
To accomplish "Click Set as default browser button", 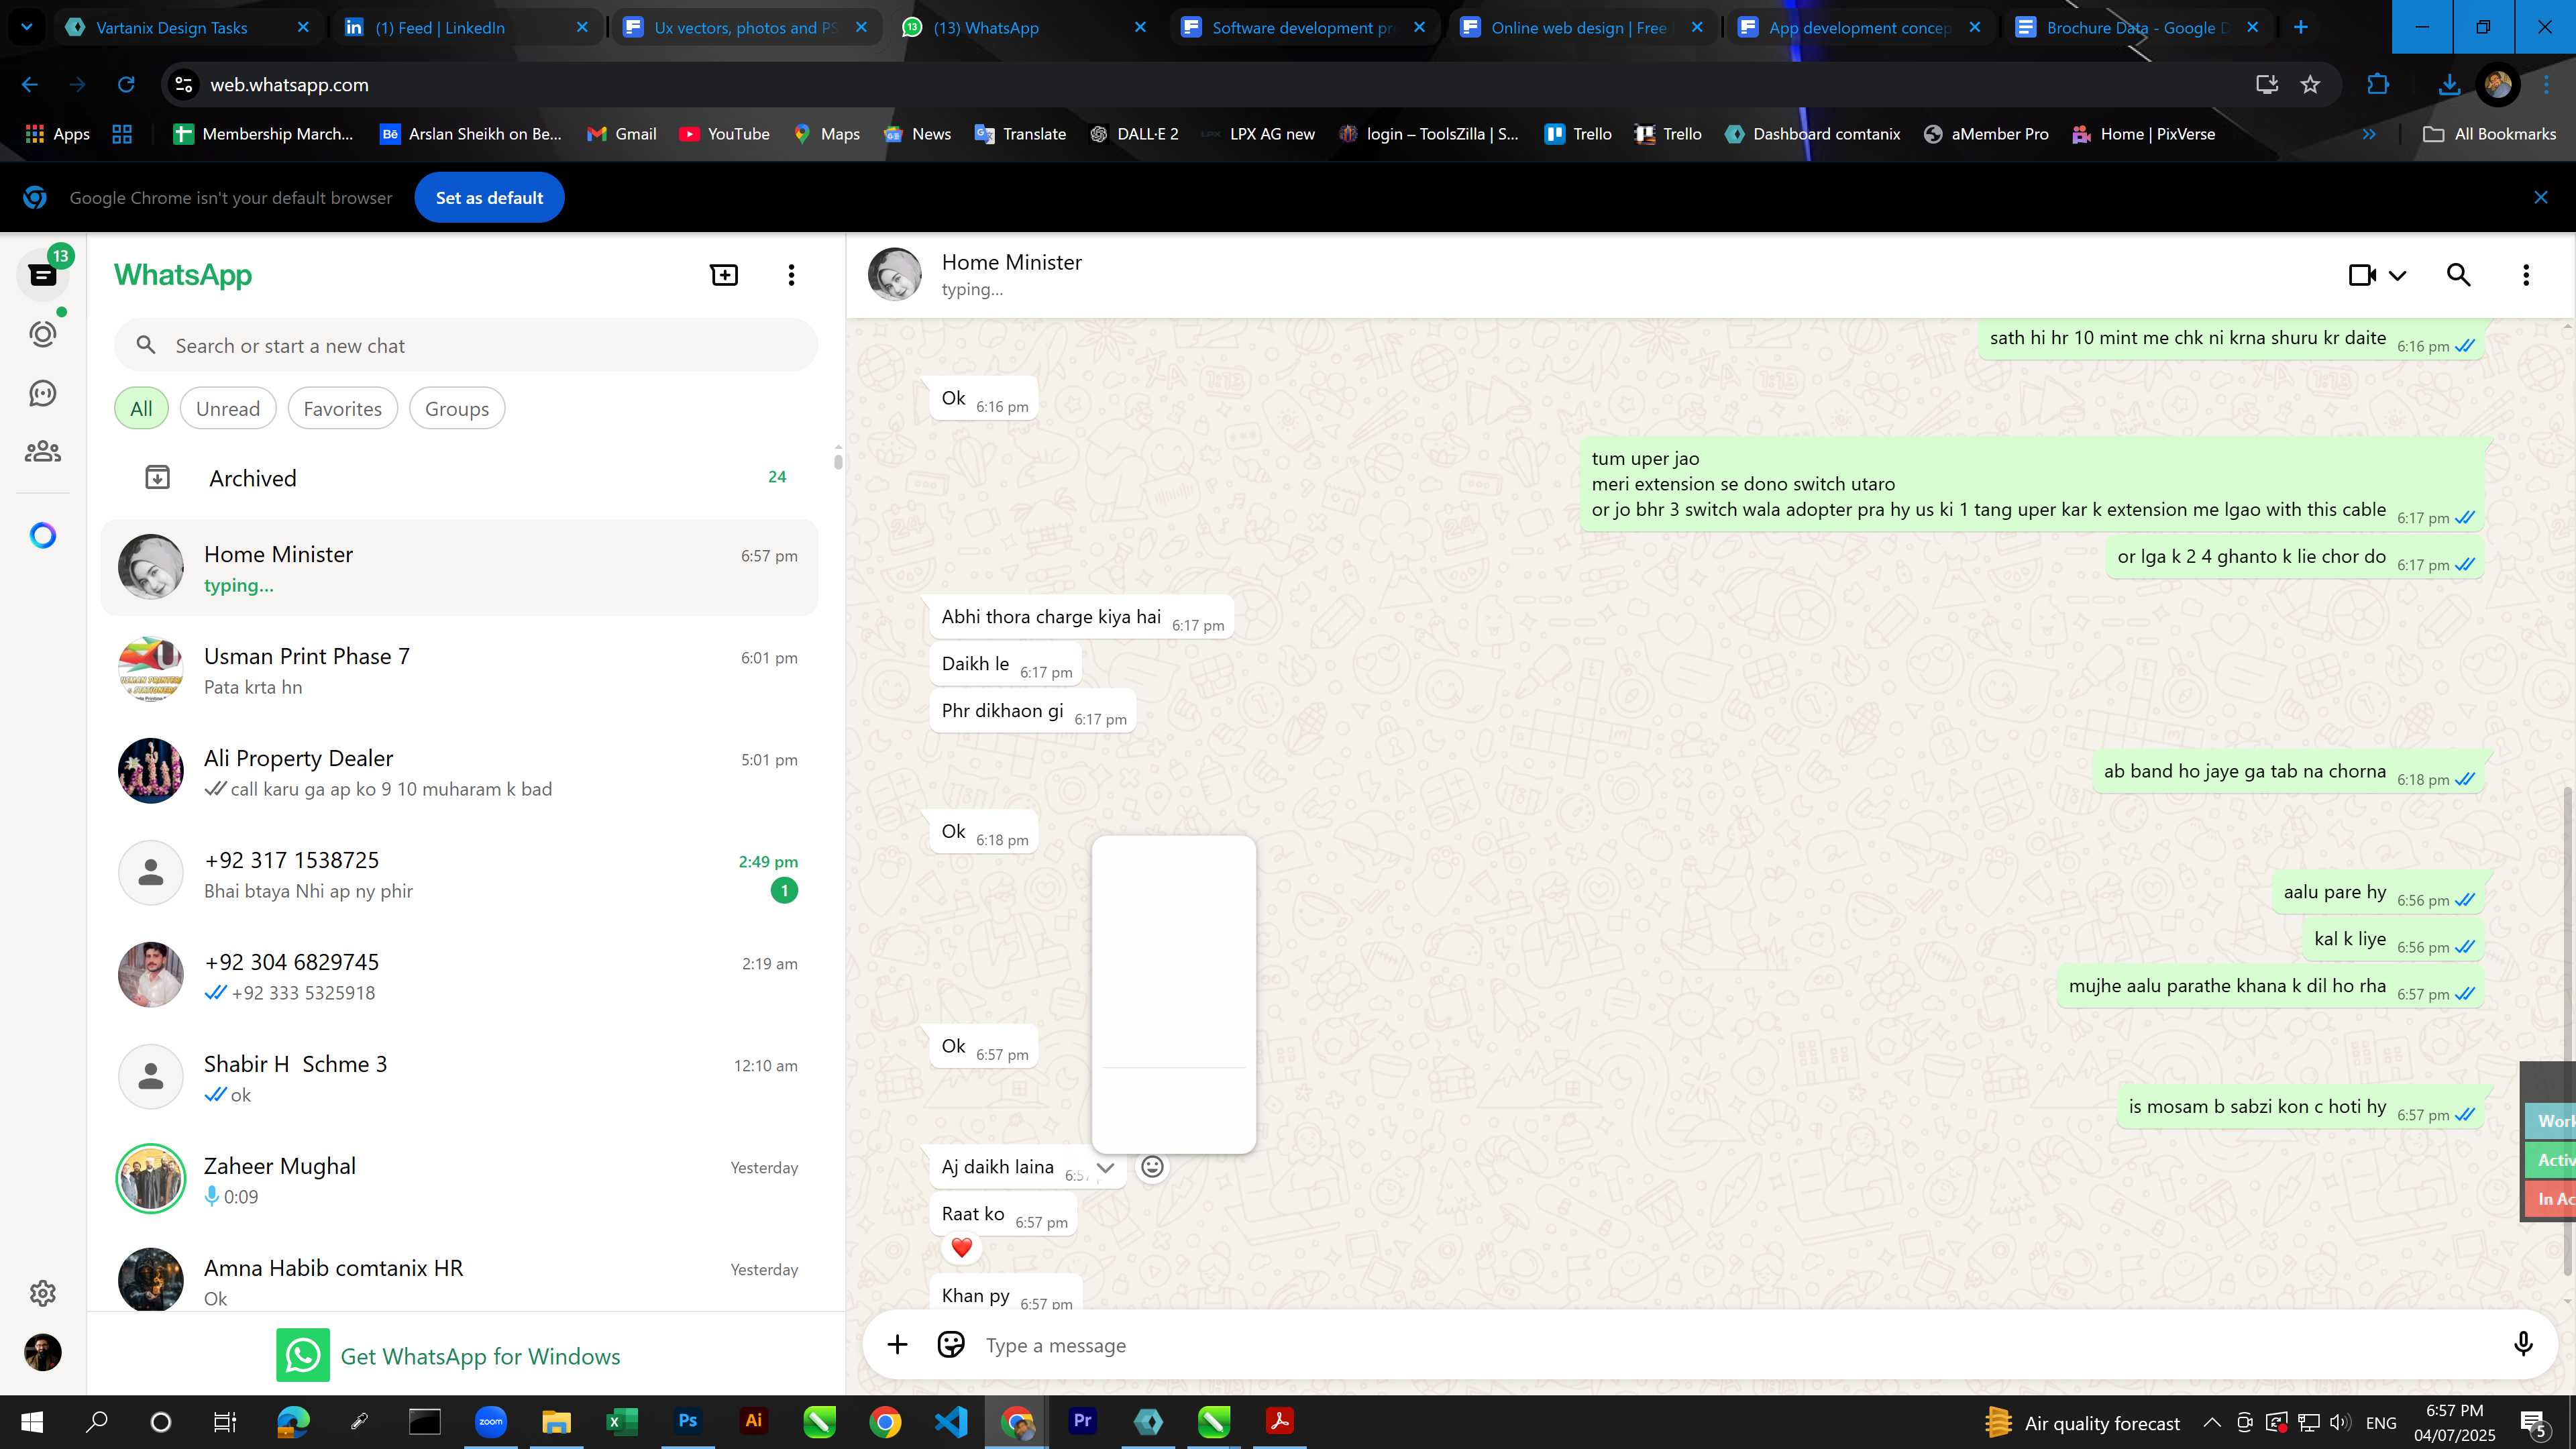I will tap(489, 198).
